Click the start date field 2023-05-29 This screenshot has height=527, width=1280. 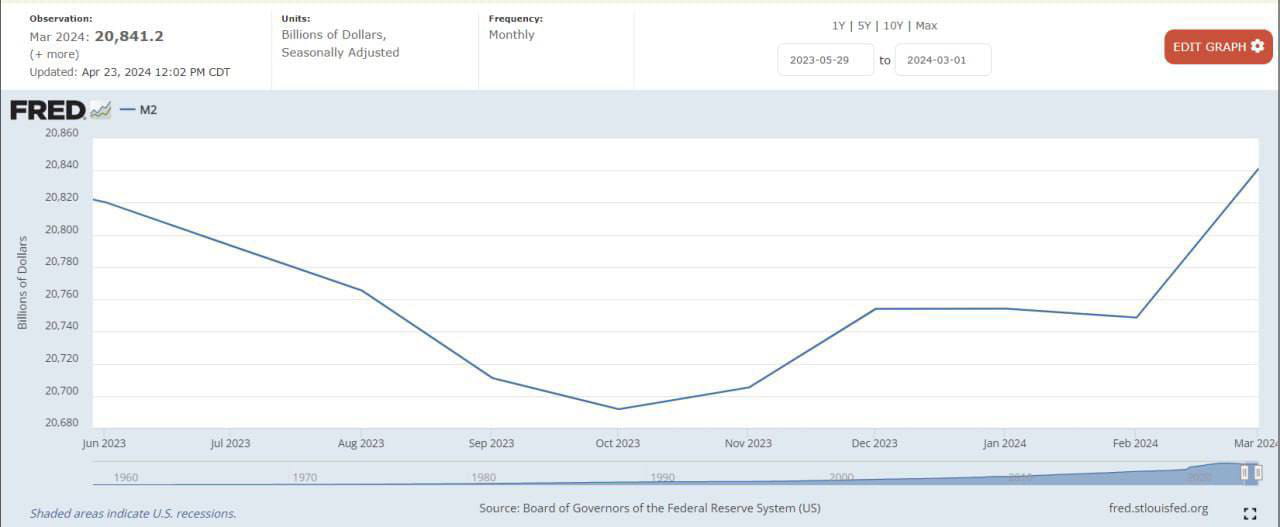(x=826, y=60)
